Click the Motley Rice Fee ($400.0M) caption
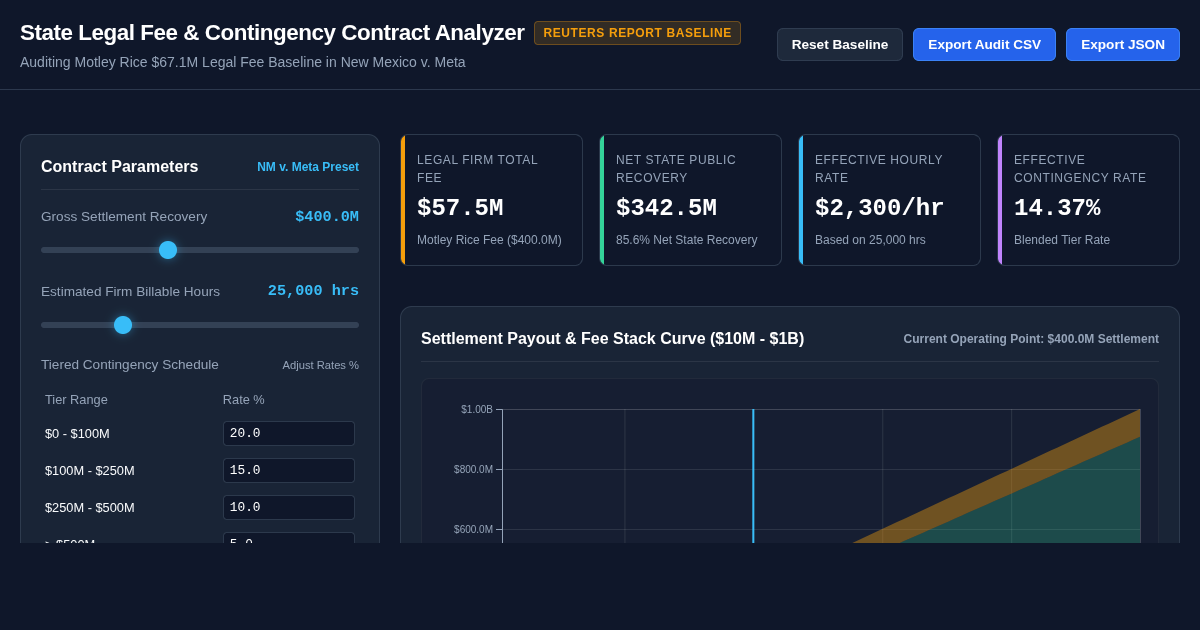Screen dimensions: 1200x630 pyautogui.click(x=489, y=240)
